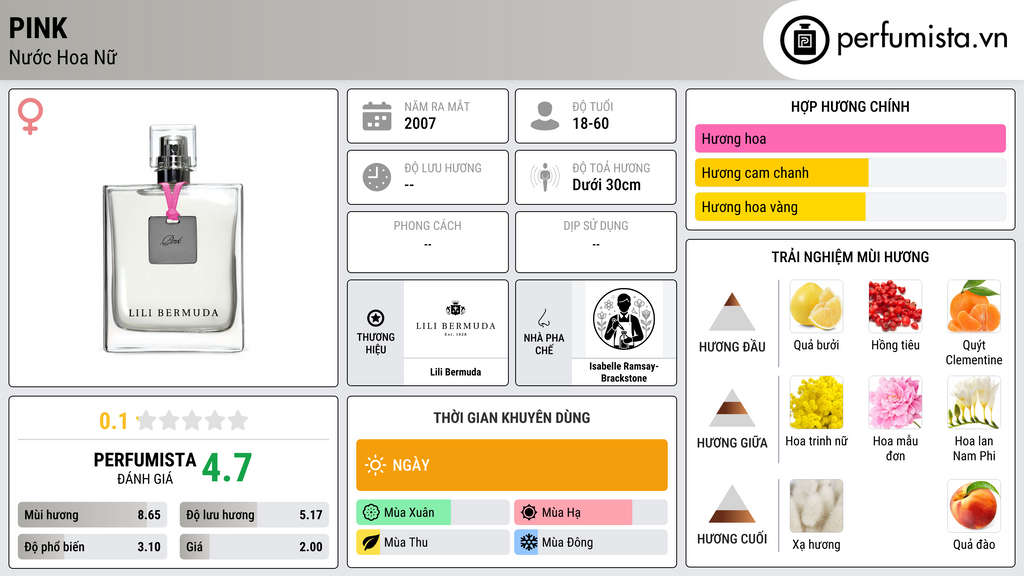Click the Mùa Xuân season bar
Screen dimensions: 1024x576
click(432, 513)
